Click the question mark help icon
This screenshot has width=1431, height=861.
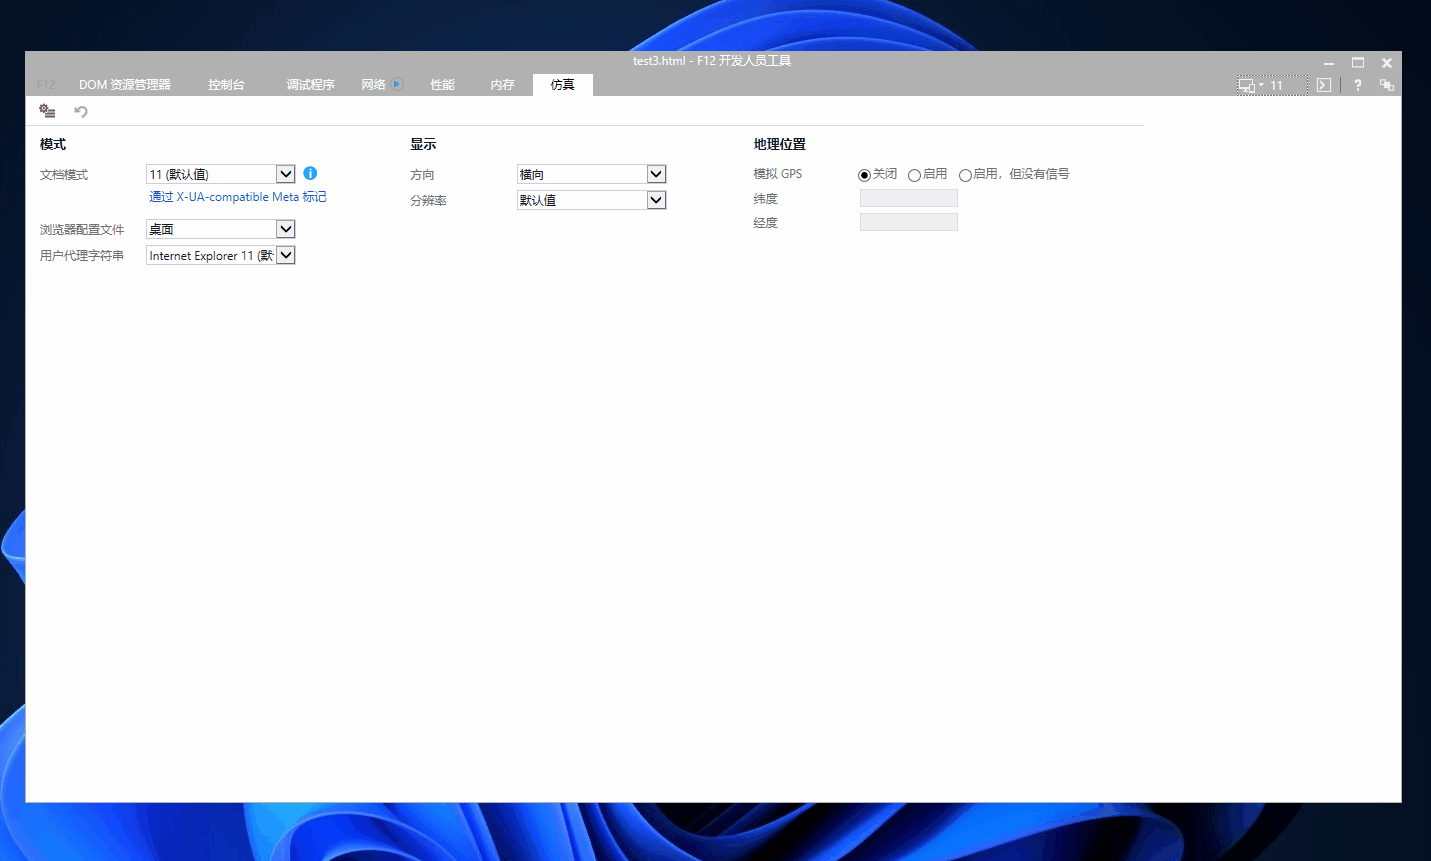(x=1357, y=85)
